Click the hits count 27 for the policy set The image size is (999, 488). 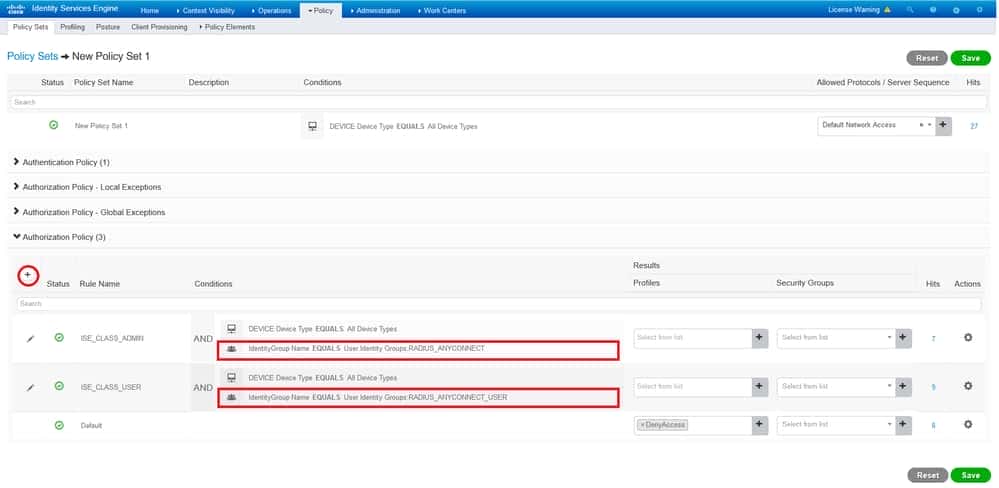(x=974, y=126)
